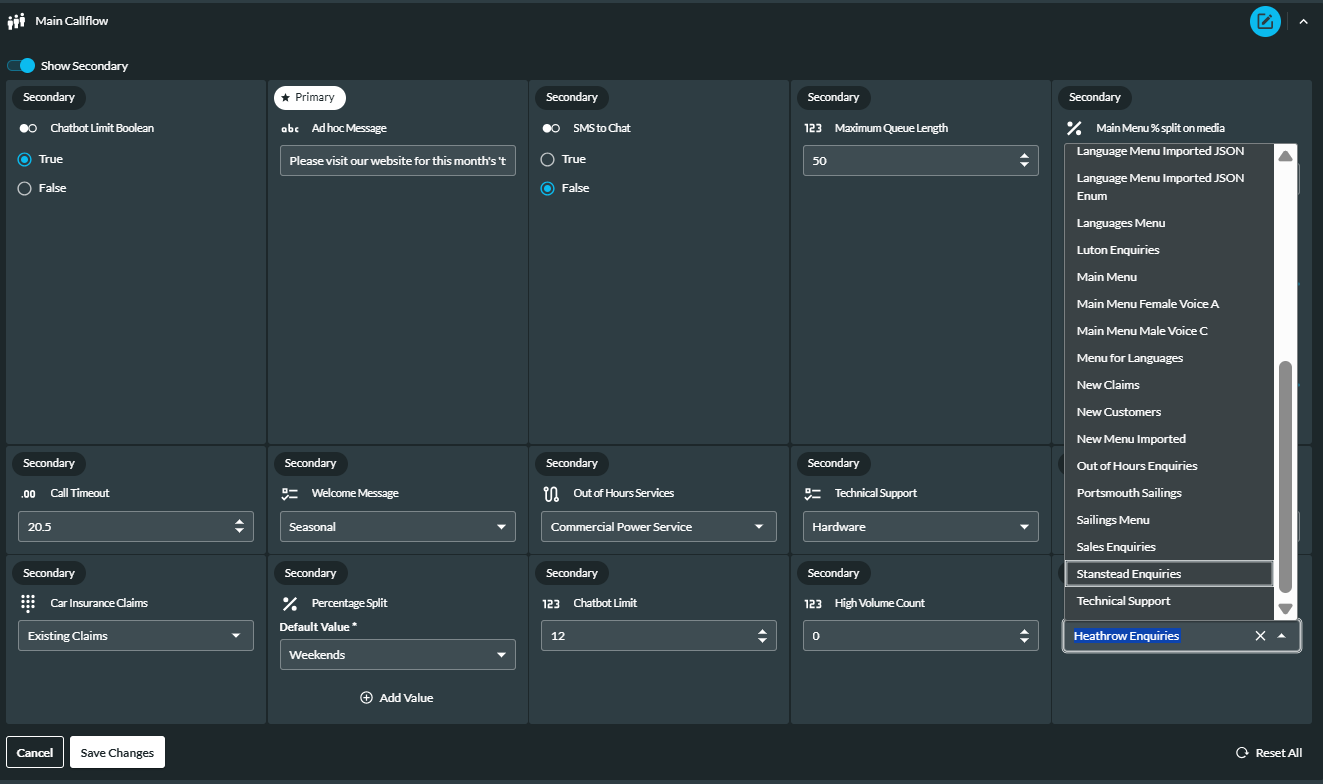Image resolution: width=1323 pixels, height=784 pixels.
Task: Open the Welcome Message Seasonal dropdown
Action: point(398,527)
